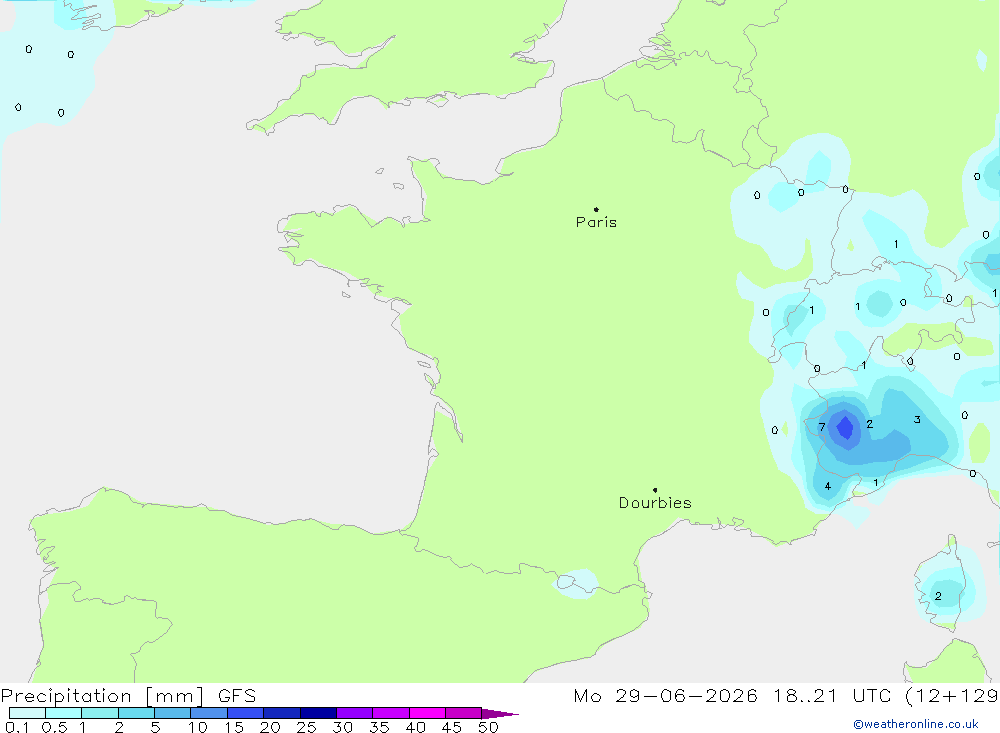This screenshot has width=1000, height=733.
Task: Pick the lightest 0.1–0.5 mm legend swatch
Action: [27, 713]
